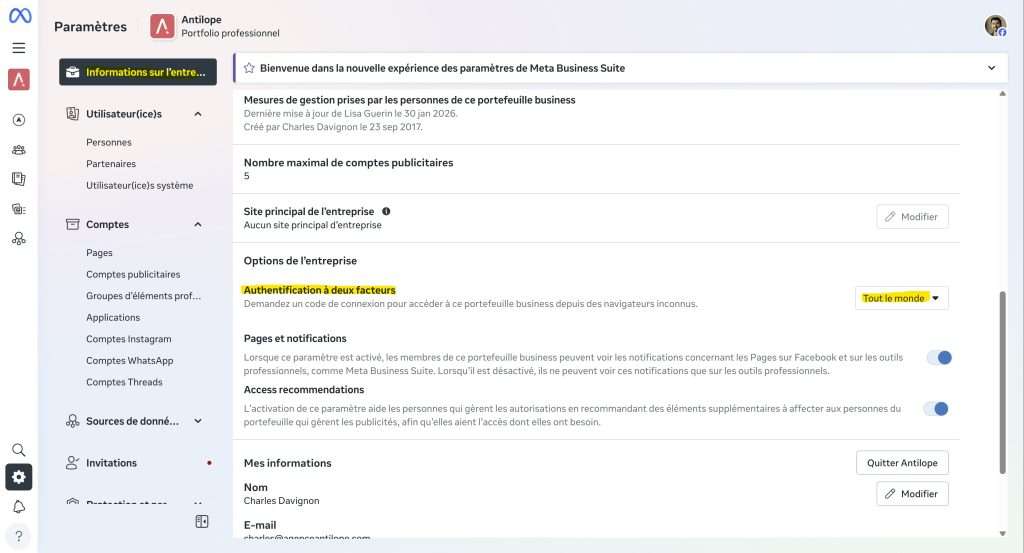Open the hamburger navigation menu
1024x553 pixels.
point(19,48)
